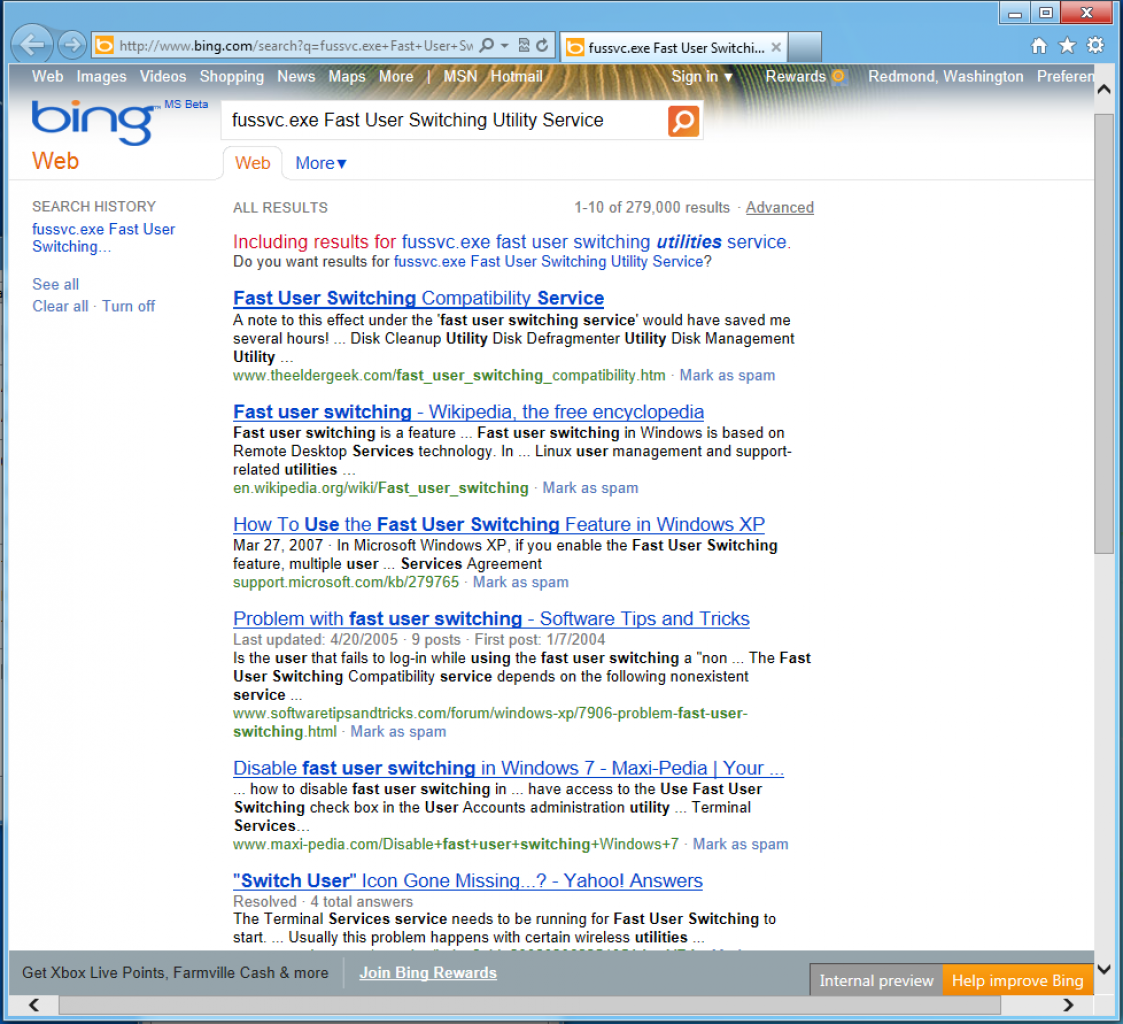
Task: Click the '1-10 of 279,000 results' count text
Action: [x=652, y=208]
